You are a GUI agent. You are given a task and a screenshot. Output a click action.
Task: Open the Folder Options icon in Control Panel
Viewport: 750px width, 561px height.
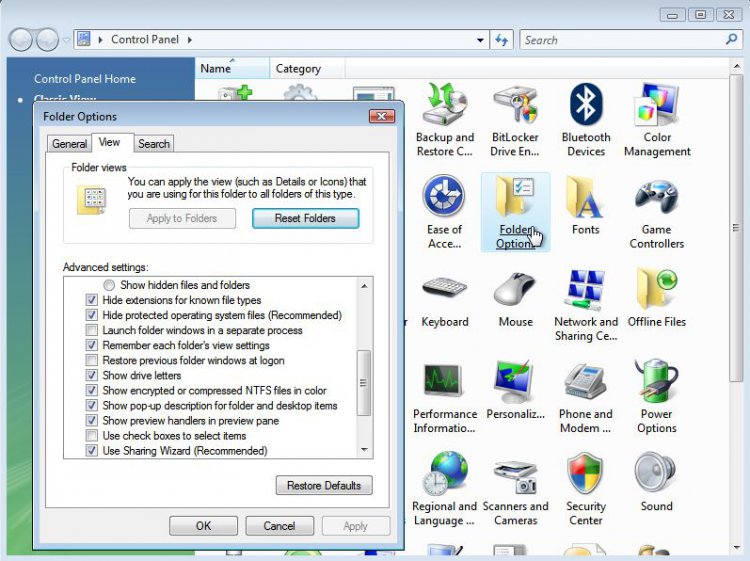point(515,212)
